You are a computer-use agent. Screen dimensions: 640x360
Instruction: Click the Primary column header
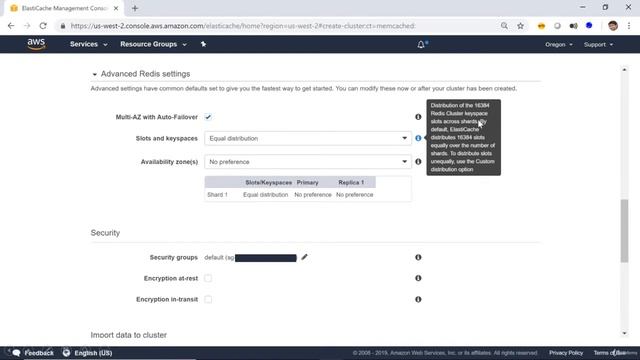pyautogui.click(x=307, y=182)
